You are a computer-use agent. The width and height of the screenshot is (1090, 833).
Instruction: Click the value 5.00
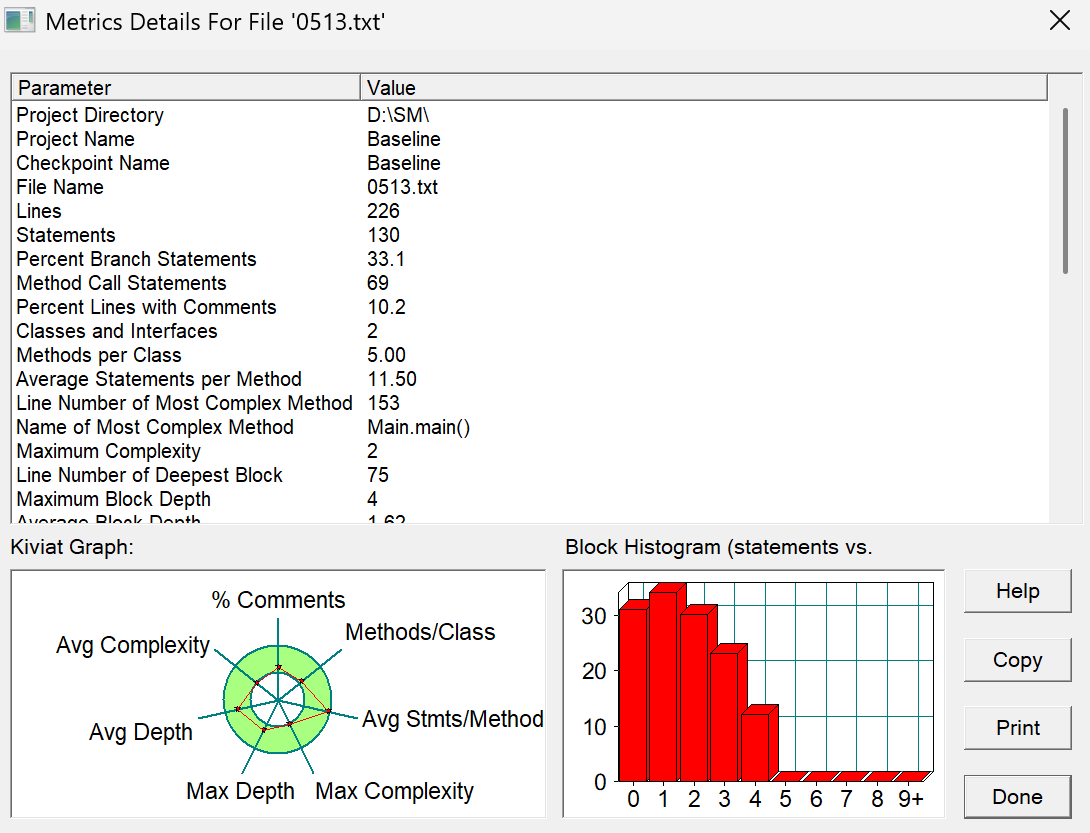click(x=386, y=355)
